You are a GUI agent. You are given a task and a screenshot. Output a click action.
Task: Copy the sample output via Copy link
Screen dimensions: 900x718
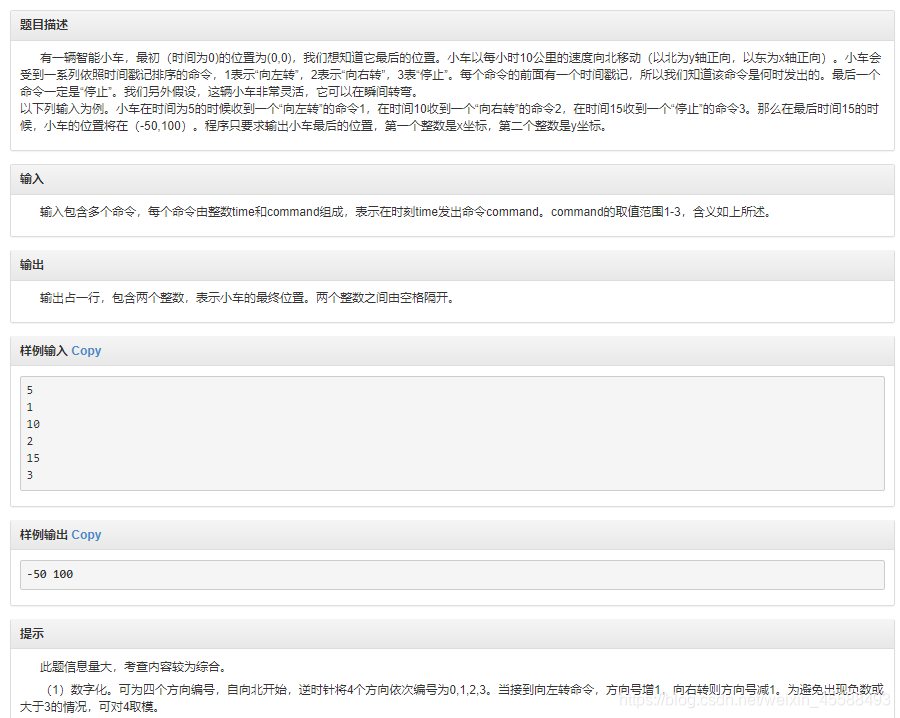click(x=86, y=535)
